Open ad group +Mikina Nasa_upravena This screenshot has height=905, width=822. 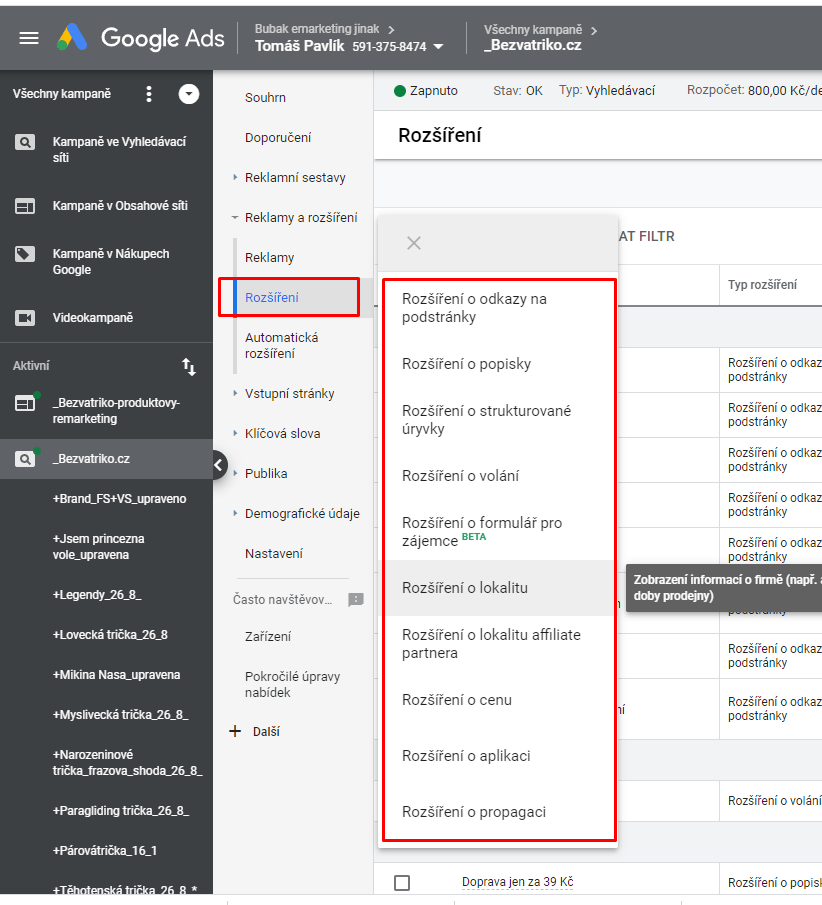(117, 675)
